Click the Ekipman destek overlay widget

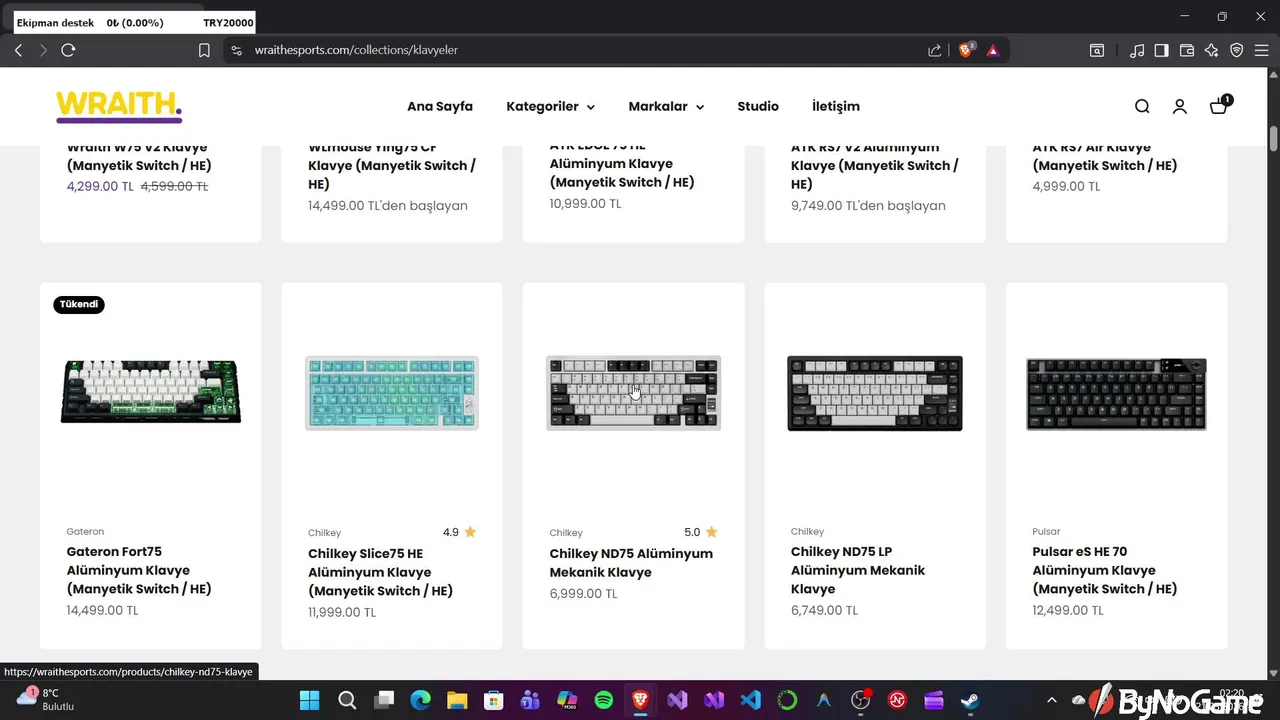(134, 22)
